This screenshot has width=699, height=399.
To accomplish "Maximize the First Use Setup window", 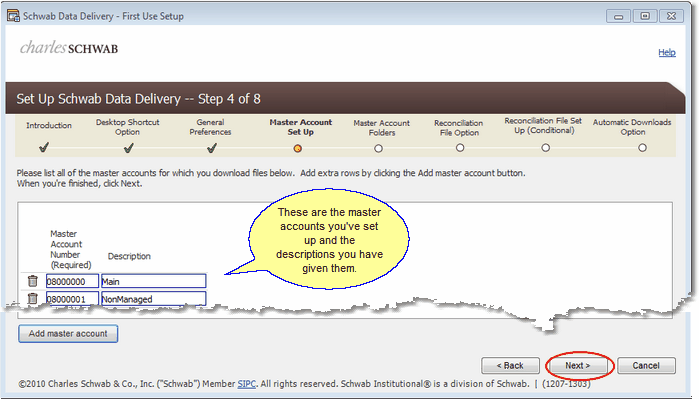I will click(645, 16).
